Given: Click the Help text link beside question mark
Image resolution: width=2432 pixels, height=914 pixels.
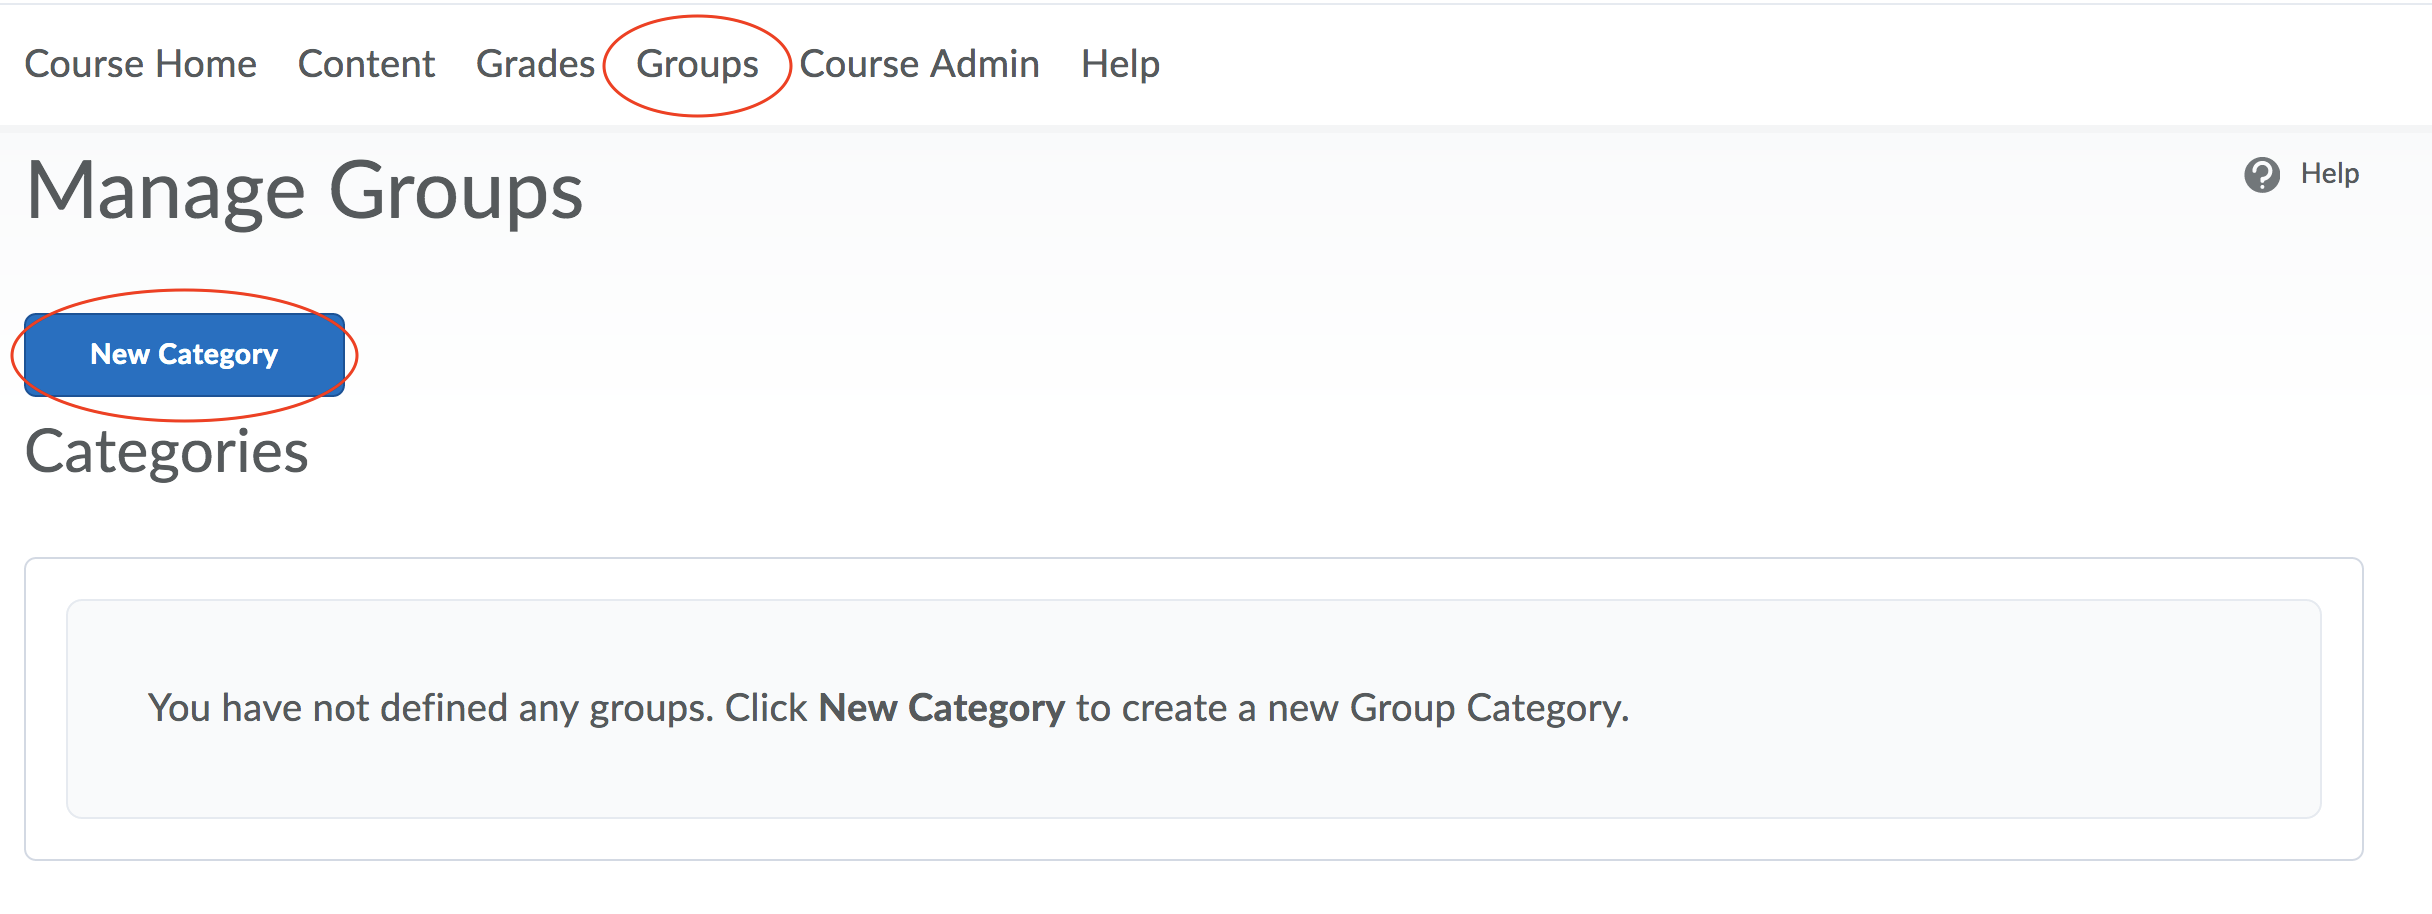Looking at the screenshot, I should (2329, 174).
